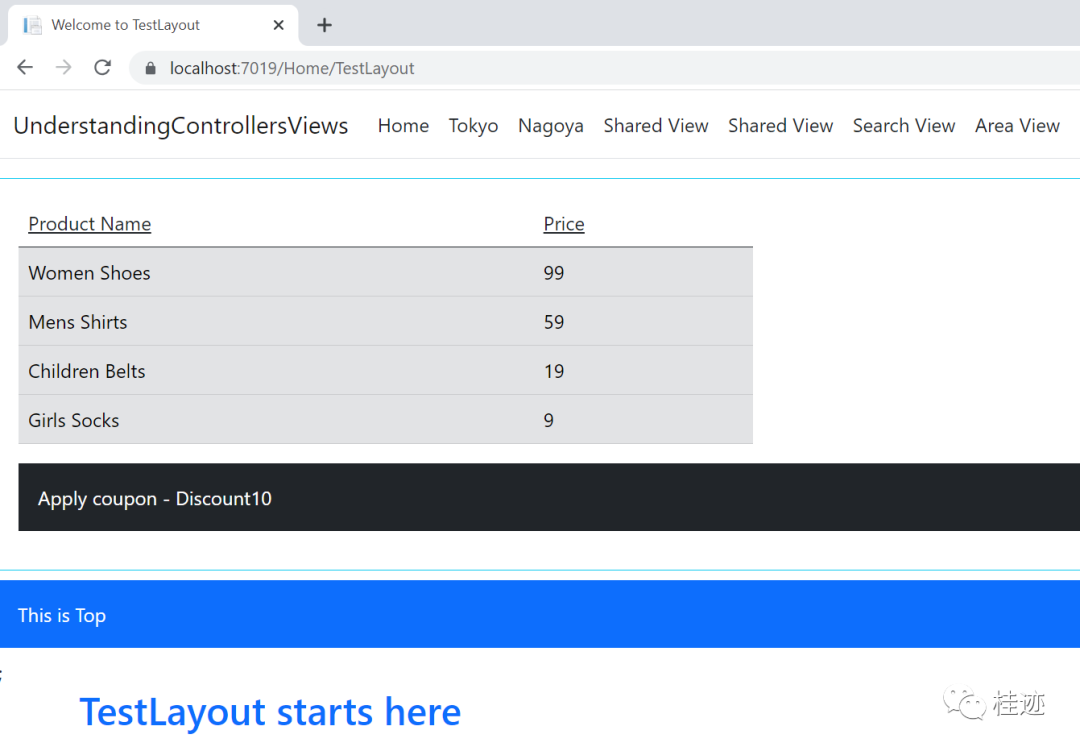
Task: Click the lock icon in address bar
Action: pyautogui.click(x=150, y=68)
